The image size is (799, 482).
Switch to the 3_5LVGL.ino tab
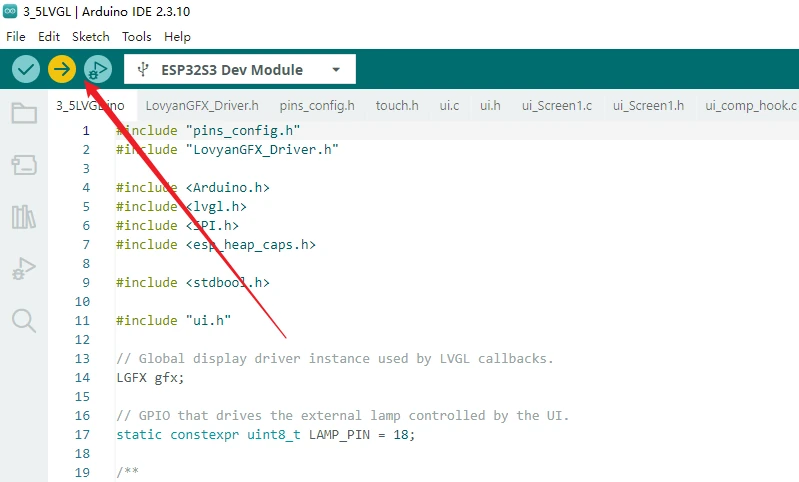tap(90, 105)
